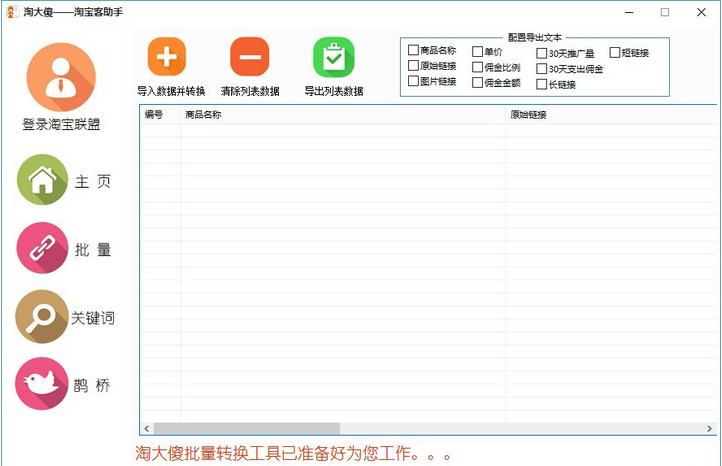The width and height of the screenshot is (722, 466).
Task: Enable the 原始链接 checkbox
Action: 413,65
